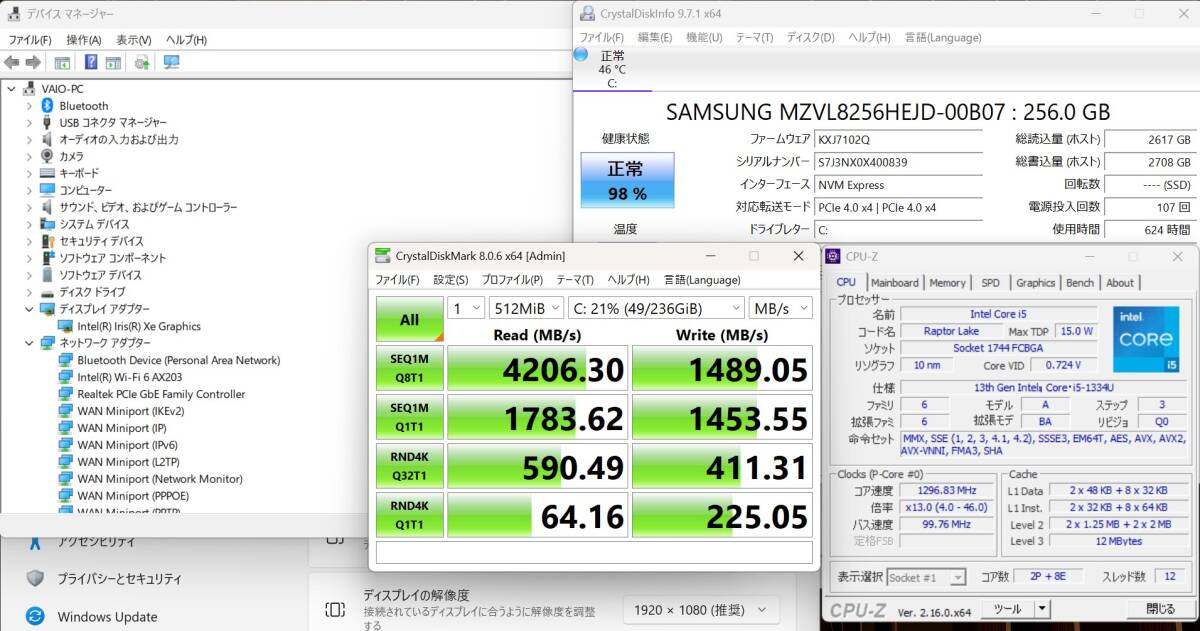1200x631 pixels.
Task: Open the Socket #1 selector in CPU-Z
Action: point(925,577)
